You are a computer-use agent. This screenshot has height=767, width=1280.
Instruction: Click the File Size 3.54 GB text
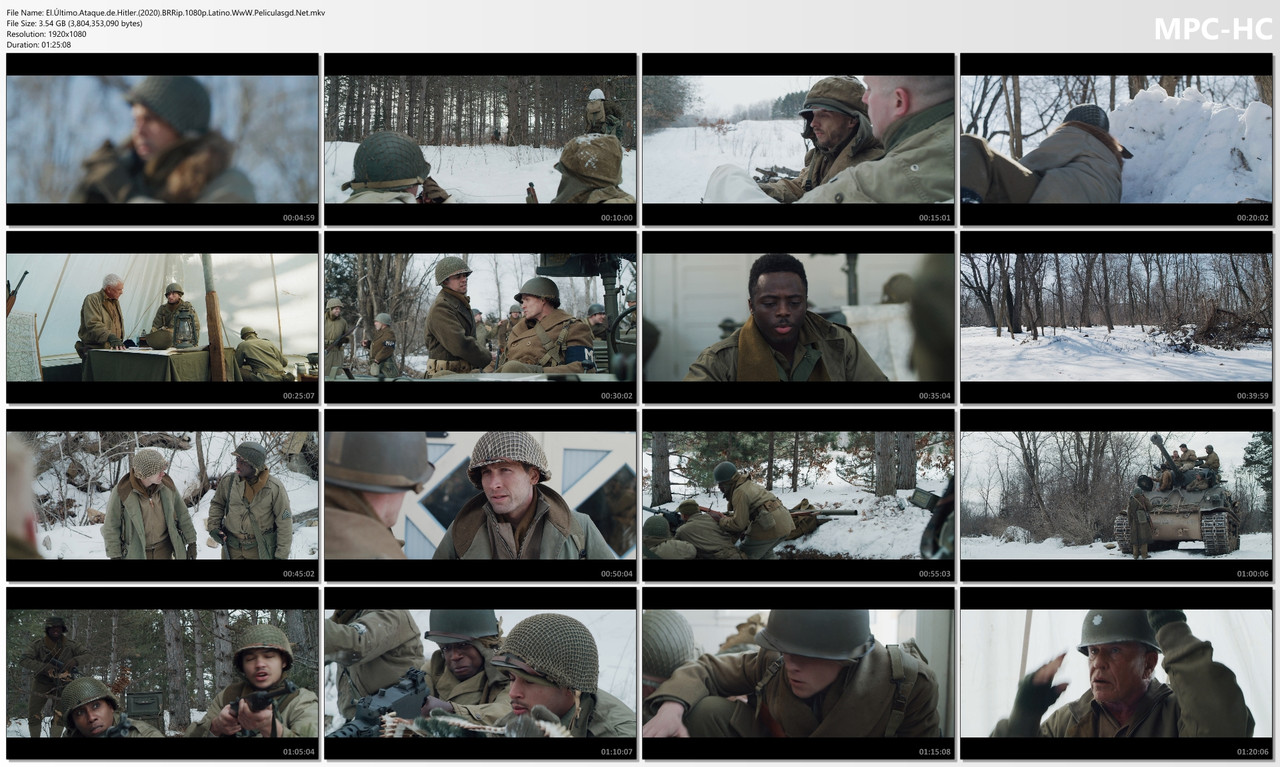(74, 23)
